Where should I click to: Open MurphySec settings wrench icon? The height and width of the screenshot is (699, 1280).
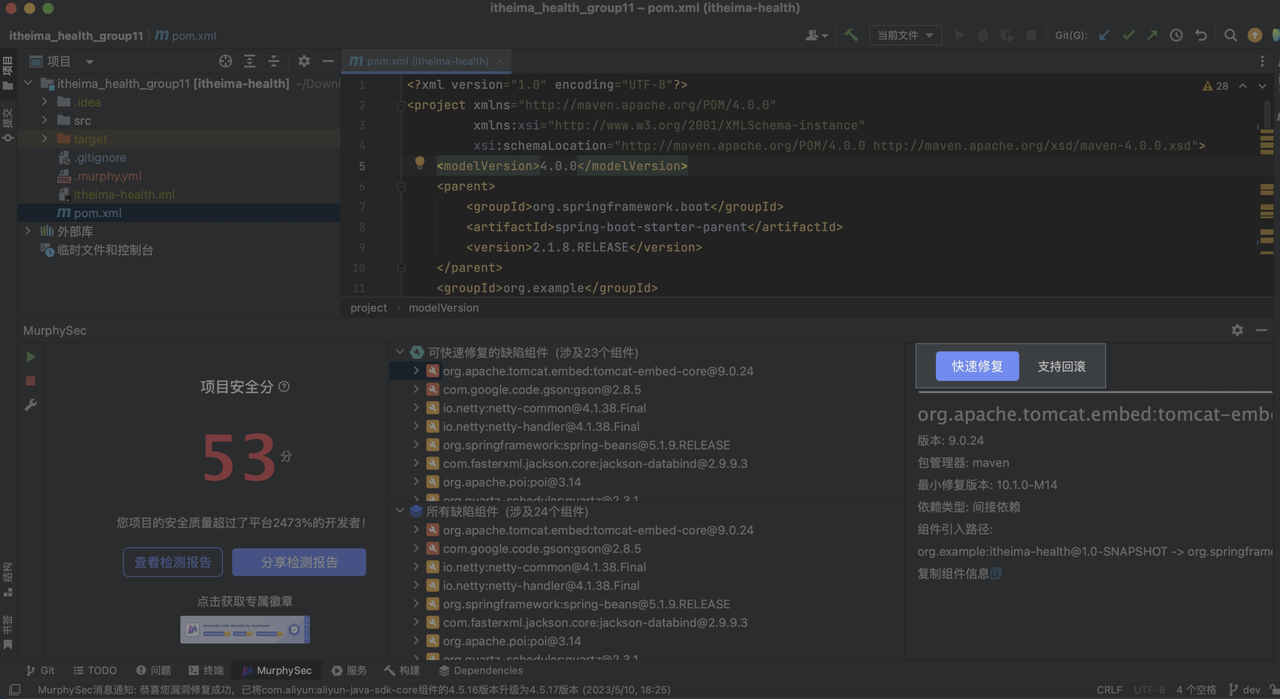coord(31,405)
